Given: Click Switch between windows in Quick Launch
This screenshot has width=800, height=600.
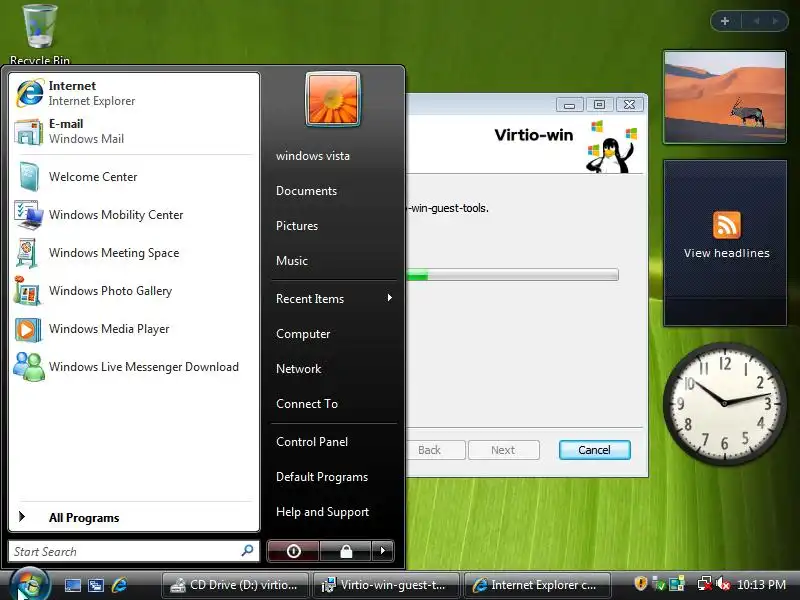Looking at the screenshot, I should coord(95,585).
